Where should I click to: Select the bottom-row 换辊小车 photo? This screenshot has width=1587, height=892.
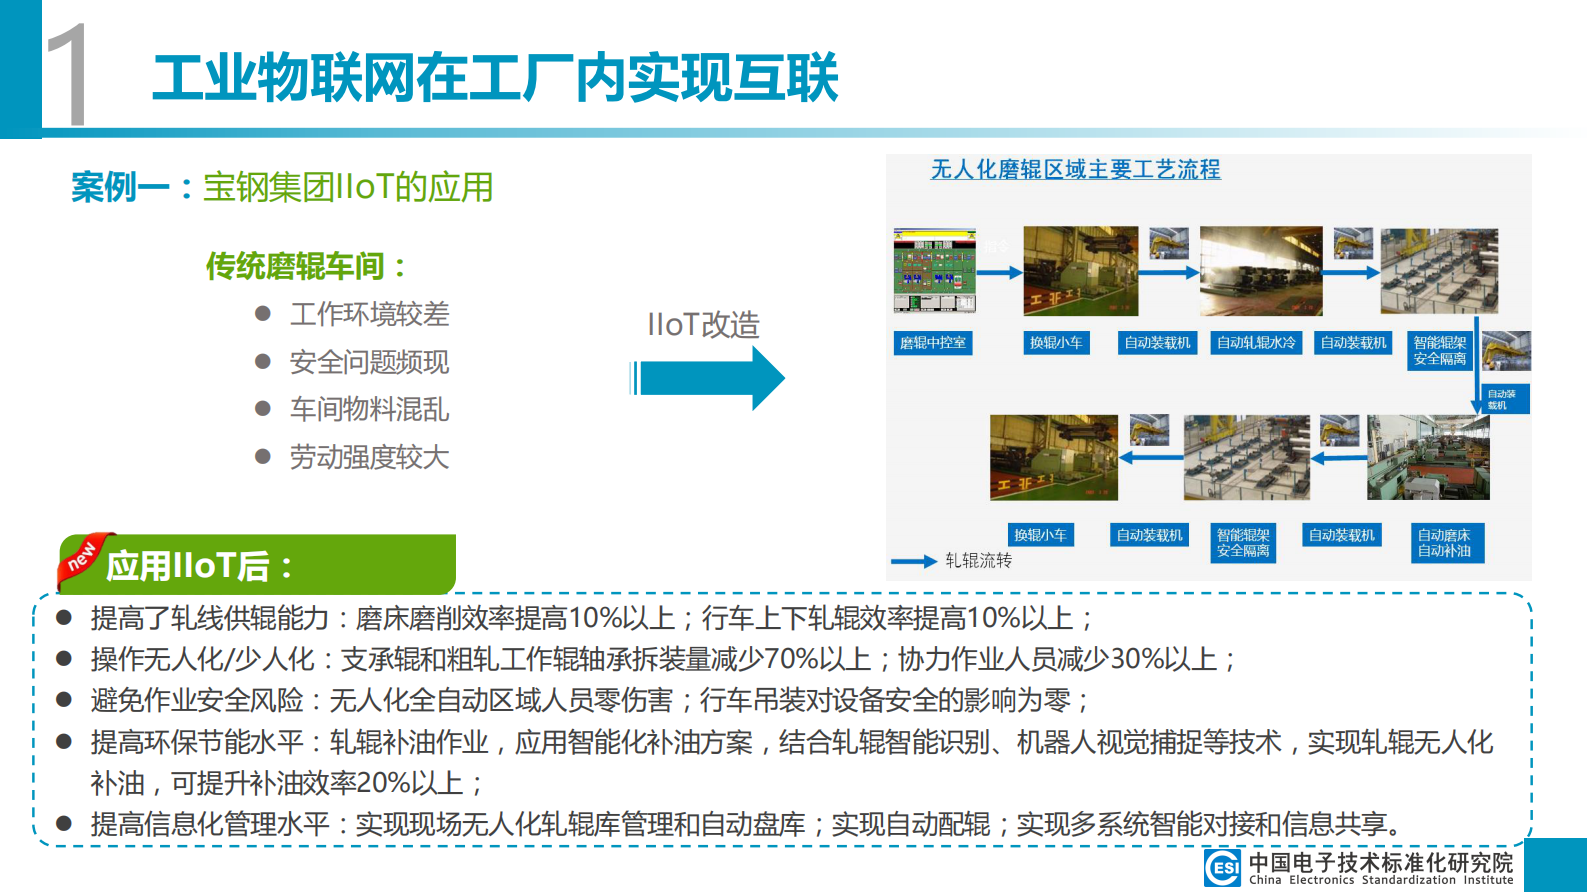[1054, 458]
